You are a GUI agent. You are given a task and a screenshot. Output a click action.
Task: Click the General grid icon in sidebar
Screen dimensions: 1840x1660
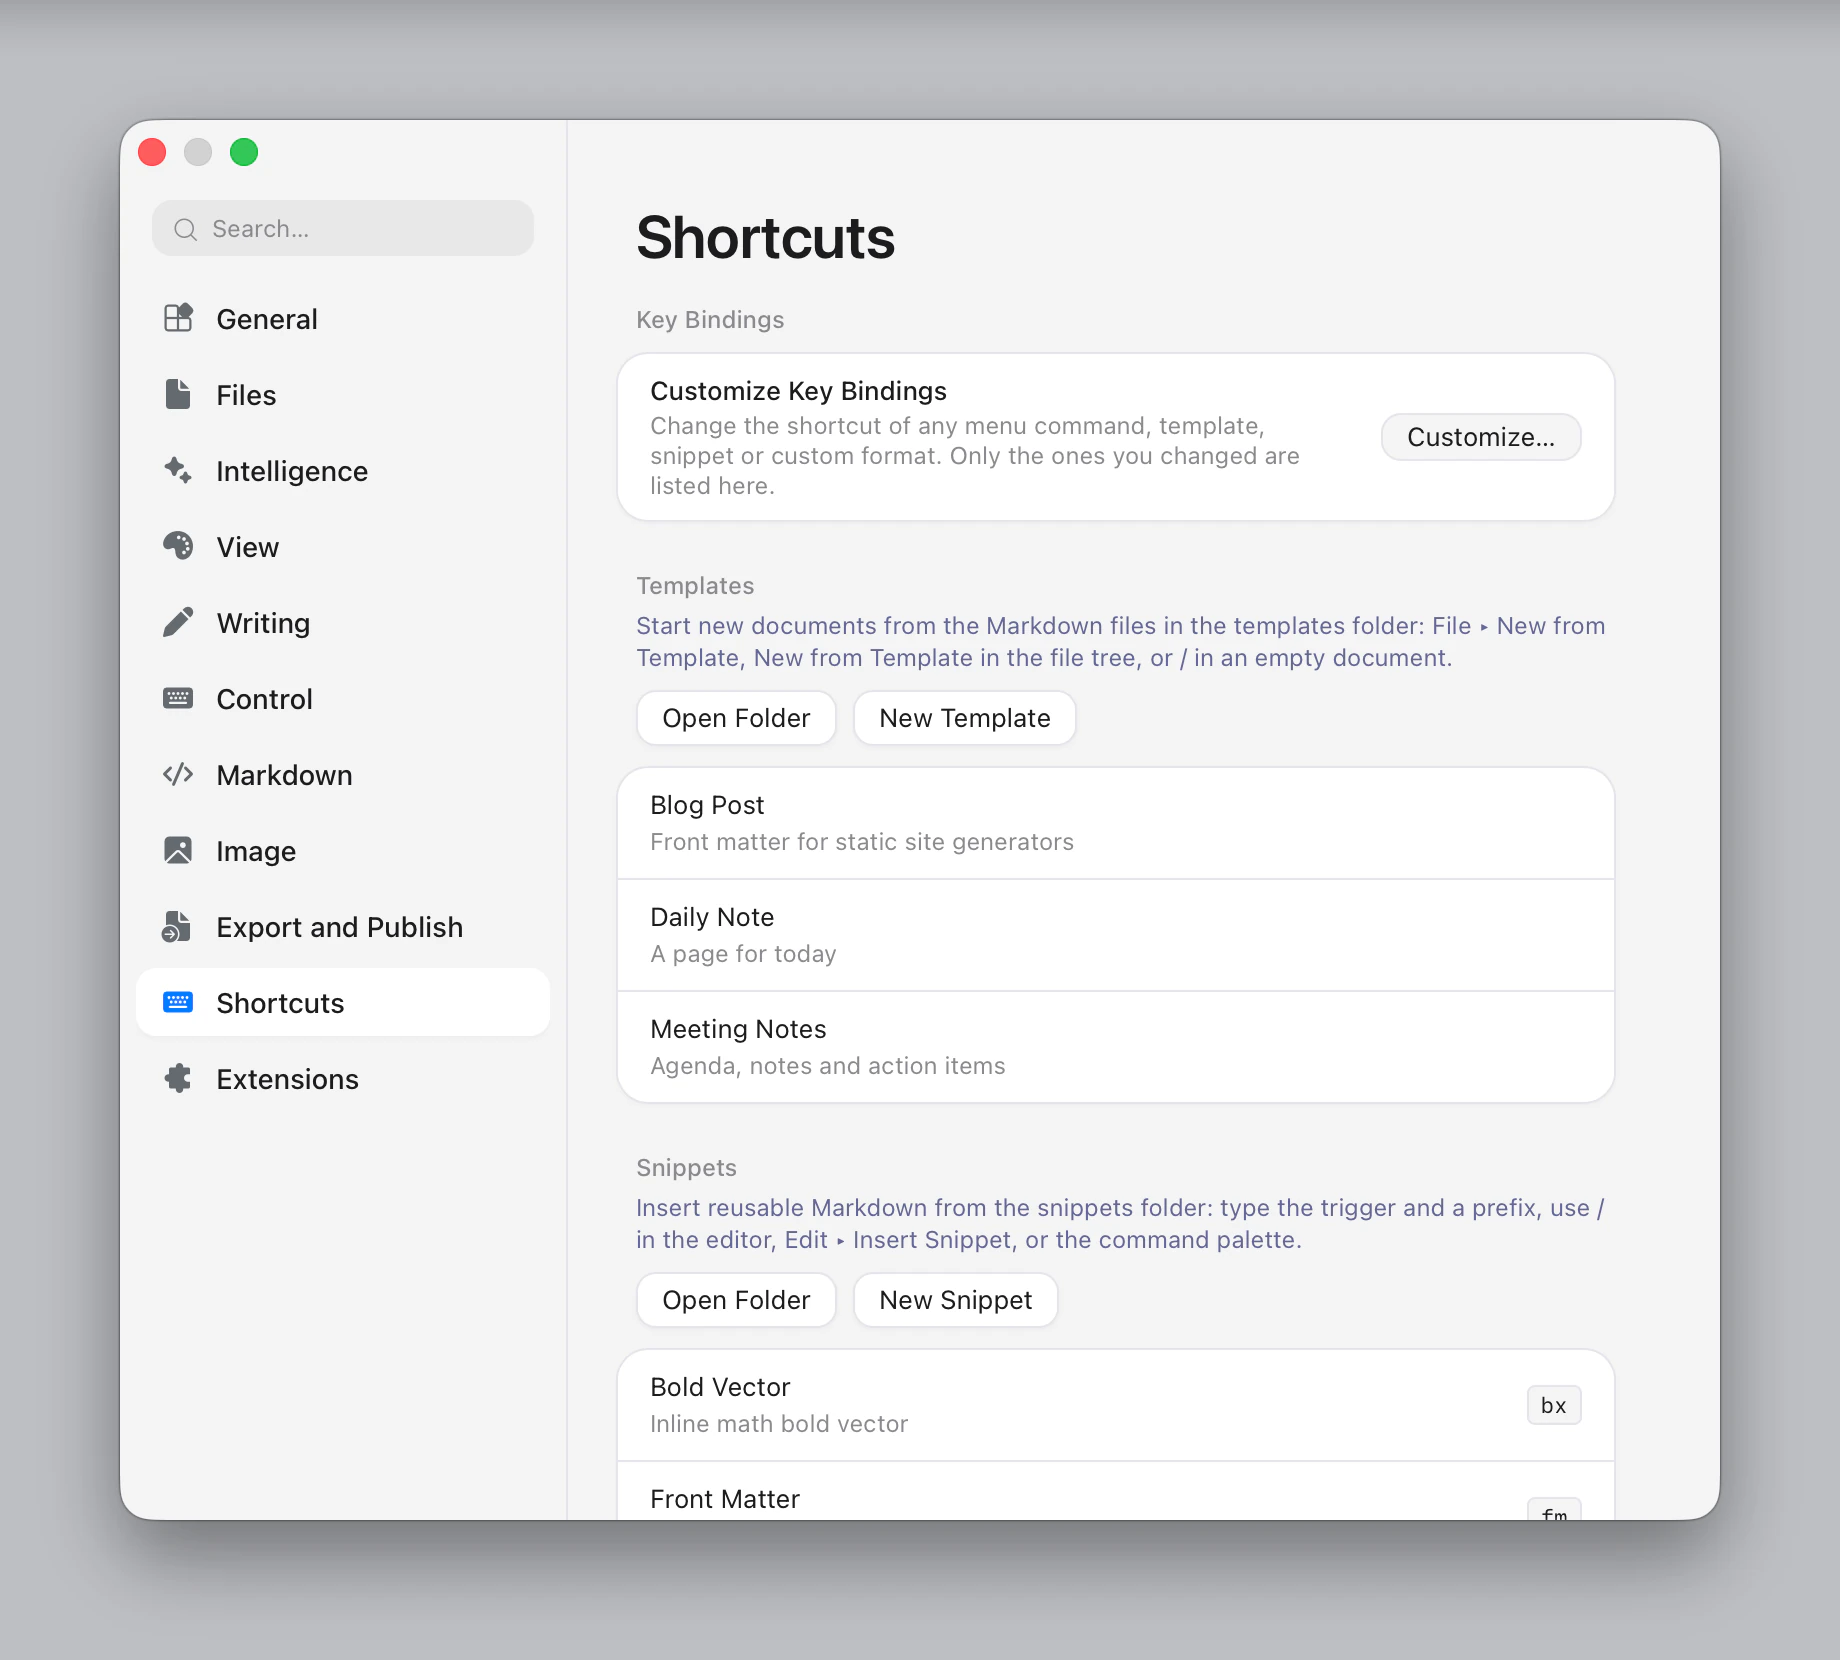[178, 318]
